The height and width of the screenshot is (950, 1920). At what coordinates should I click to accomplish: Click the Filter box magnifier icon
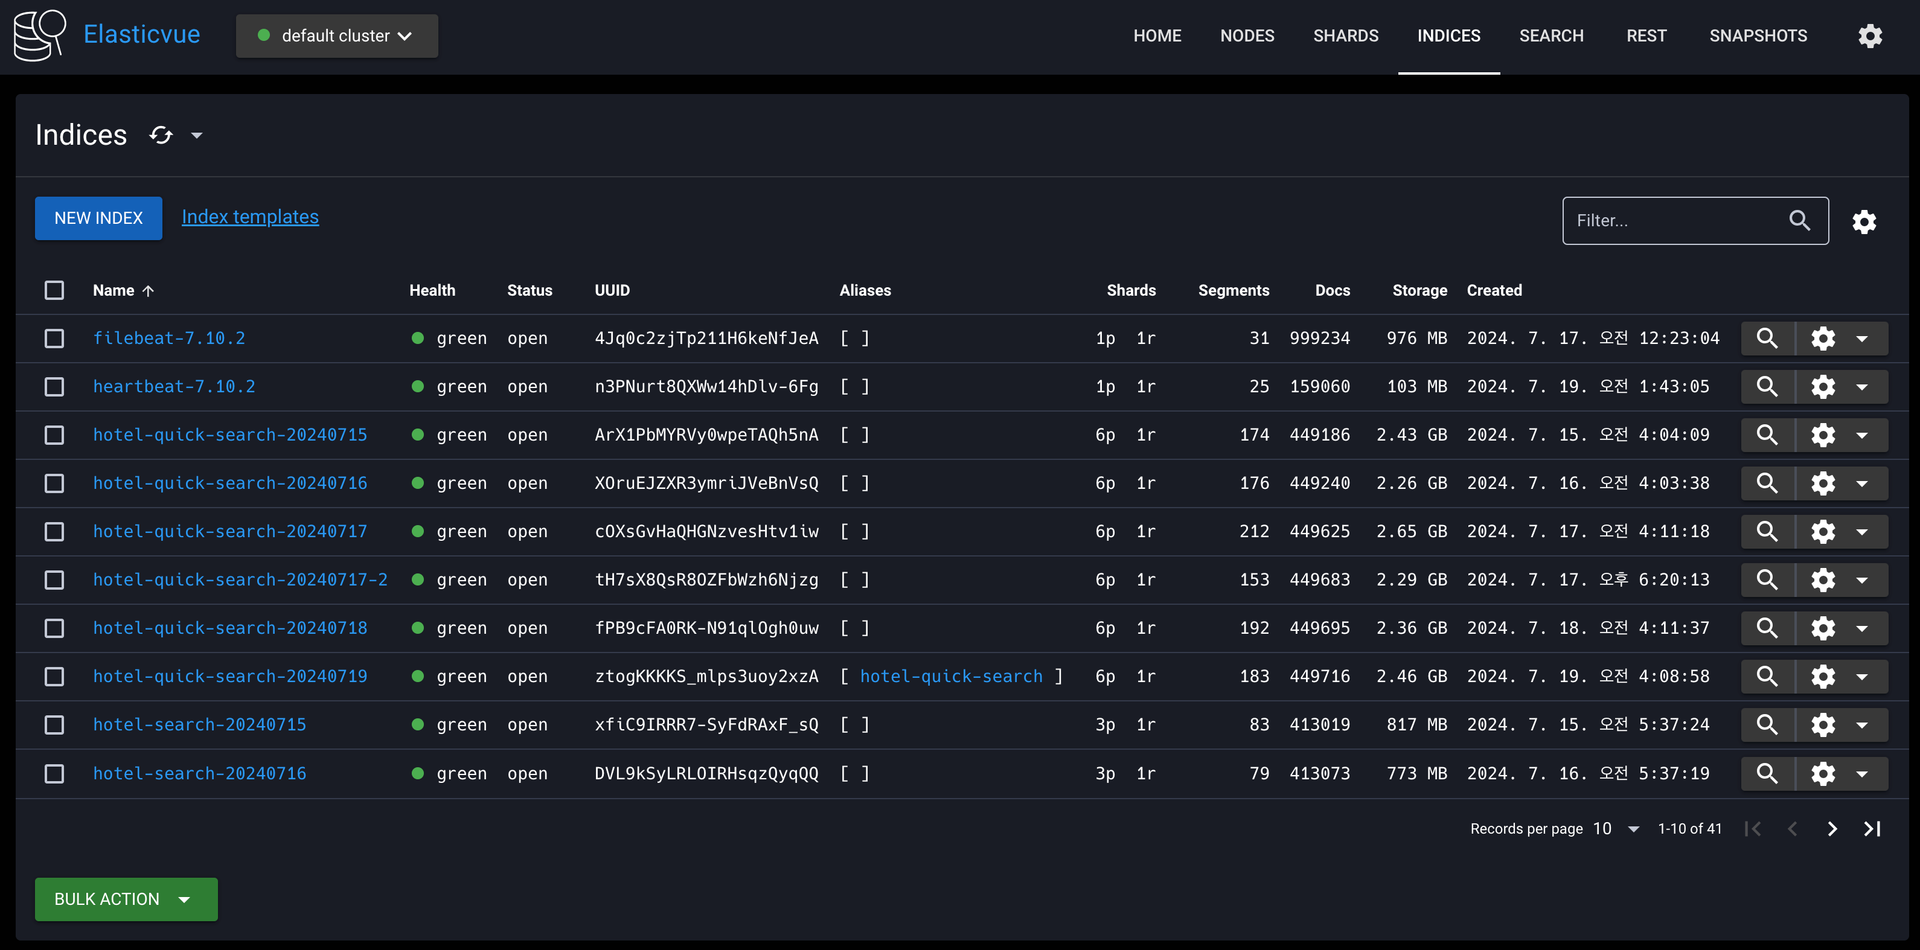click(x=1799, y=221)
